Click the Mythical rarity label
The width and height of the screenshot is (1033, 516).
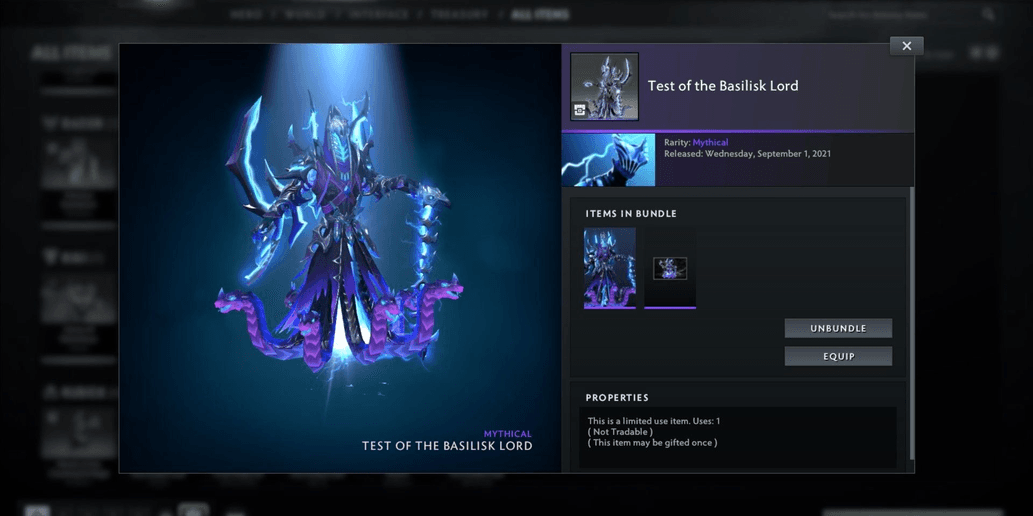710,143
